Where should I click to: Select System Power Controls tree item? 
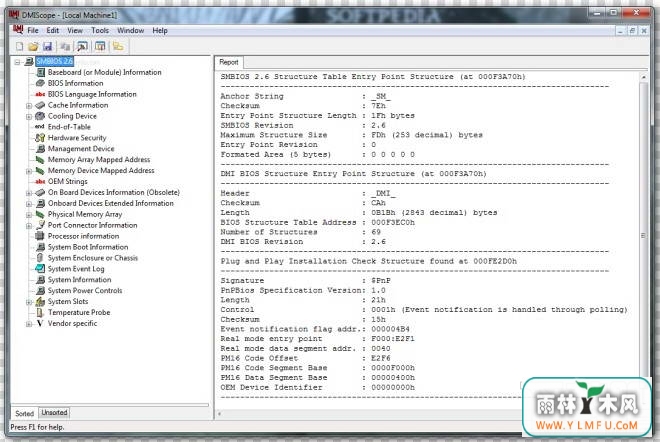click(x=85, y=290)
